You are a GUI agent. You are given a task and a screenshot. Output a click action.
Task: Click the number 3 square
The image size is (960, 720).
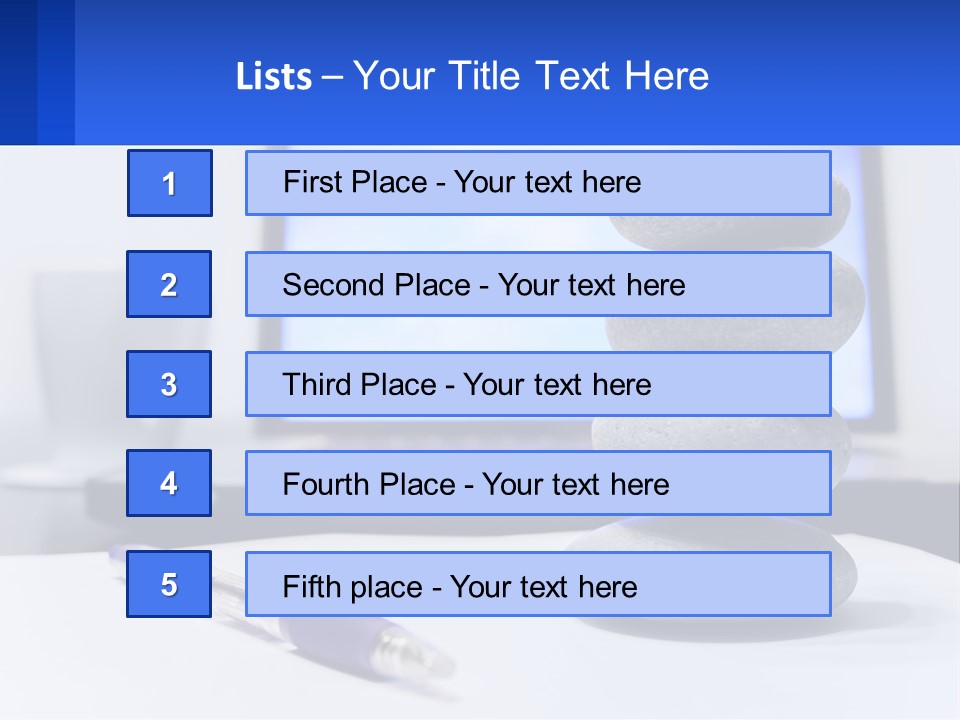coord(169,384)
